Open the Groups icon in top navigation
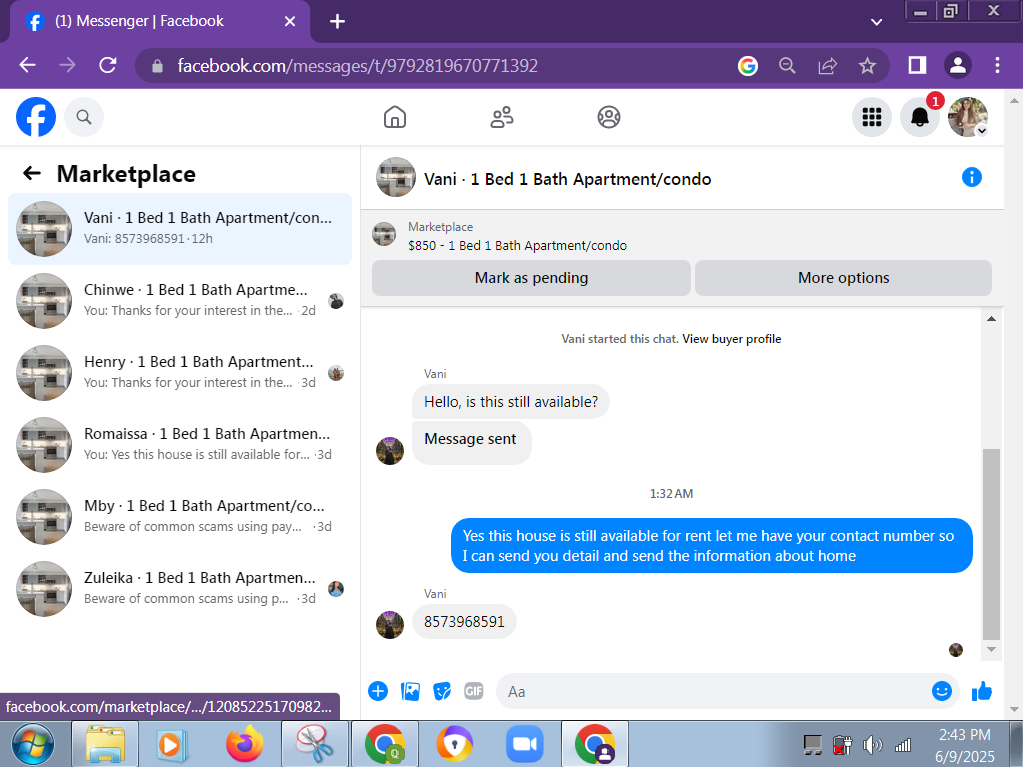Image resolution: width=1023 pixels, height=767 pixels. click(609, 117)
